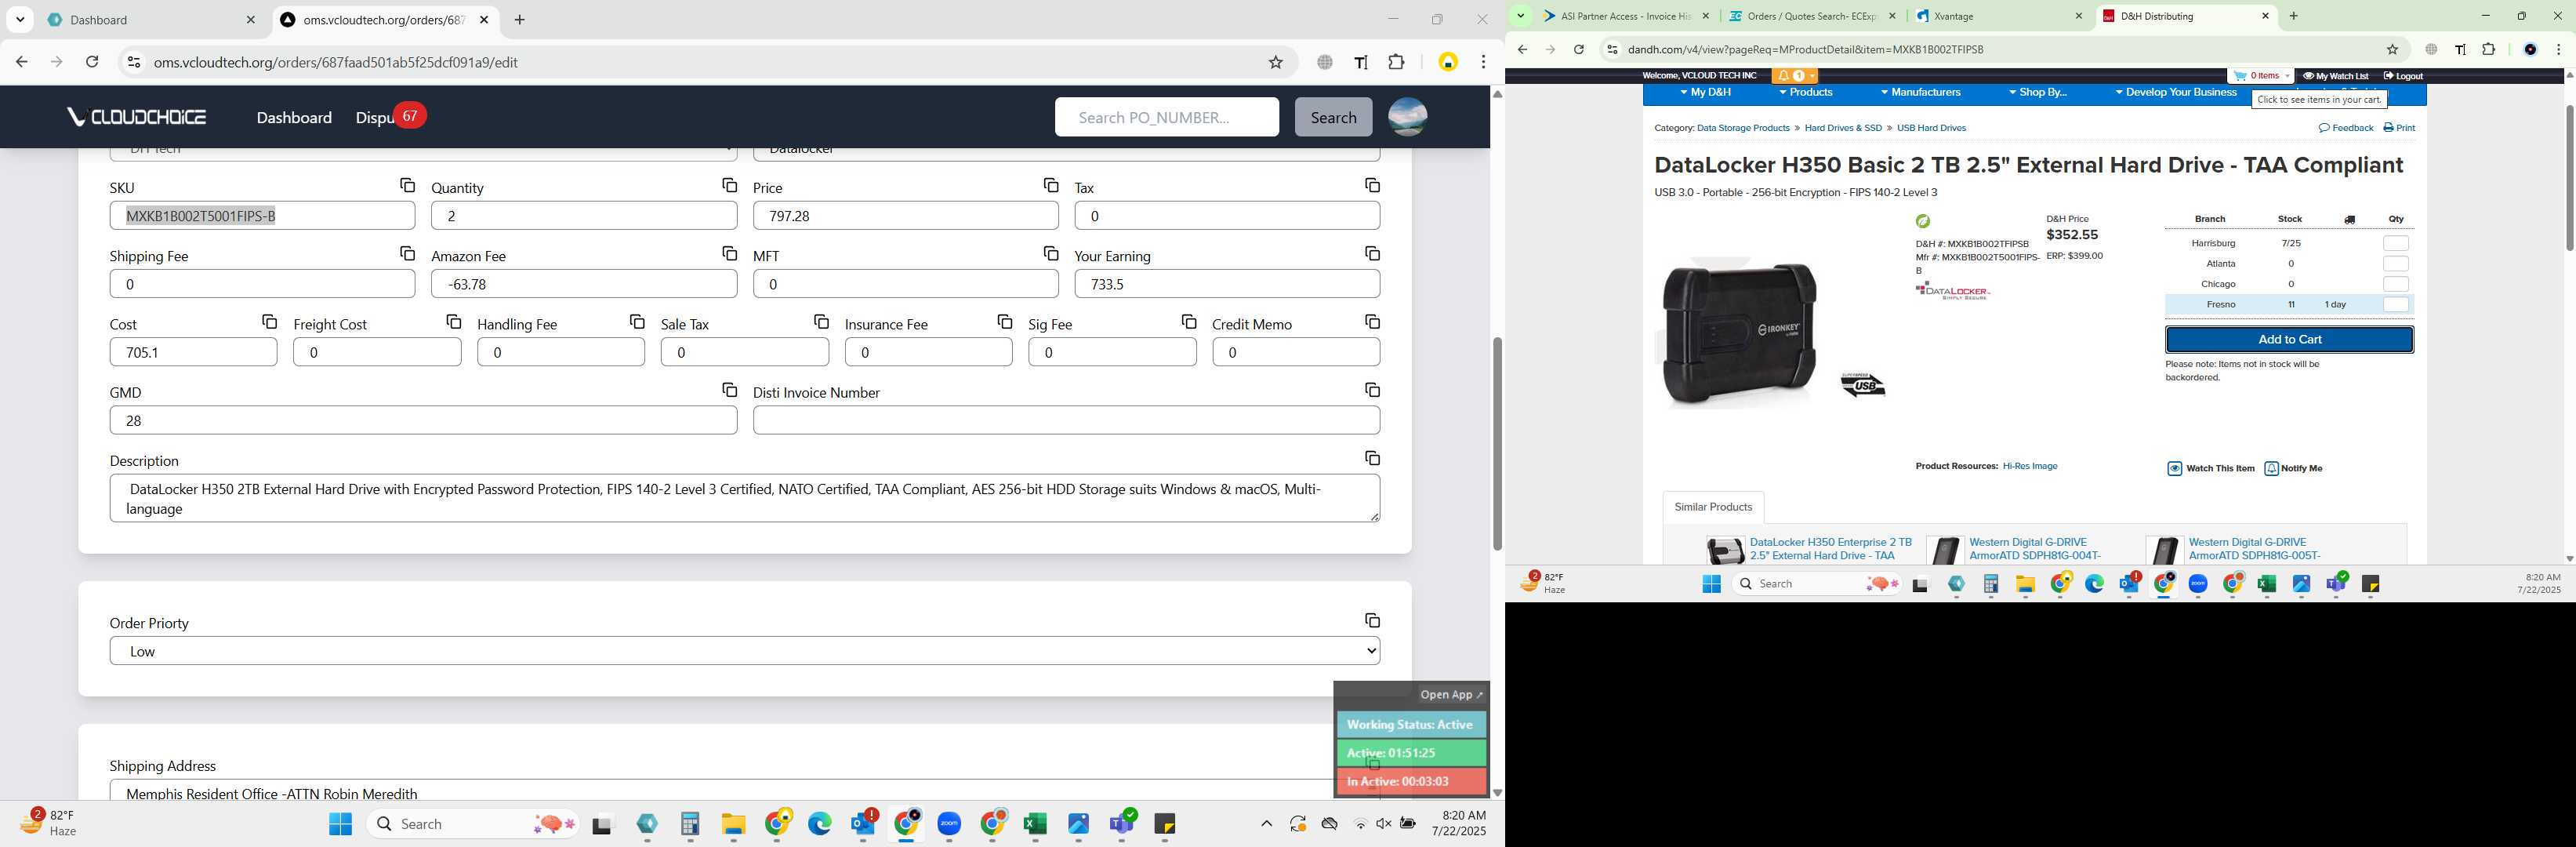
Task: Click the Feedback link on D&H
Action: coord(2345,128)
